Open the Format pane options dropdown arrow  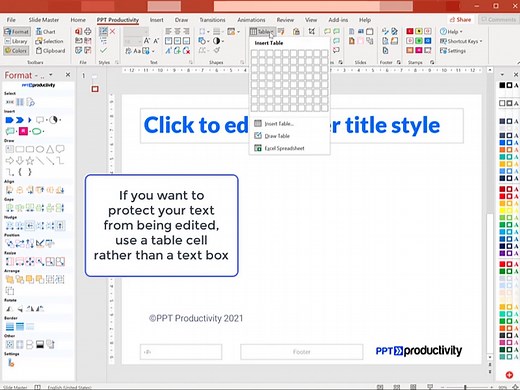(51, 75)
